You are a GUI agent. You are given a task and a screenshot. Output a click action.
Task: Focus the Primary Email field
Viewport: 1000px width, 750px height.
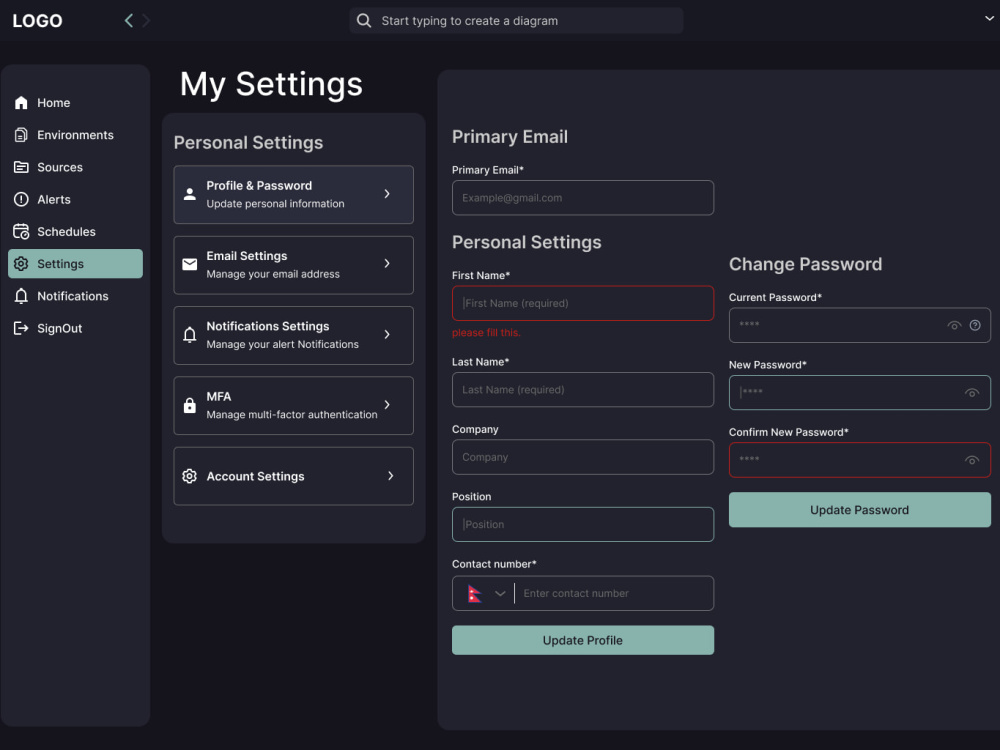click(583, 198)
